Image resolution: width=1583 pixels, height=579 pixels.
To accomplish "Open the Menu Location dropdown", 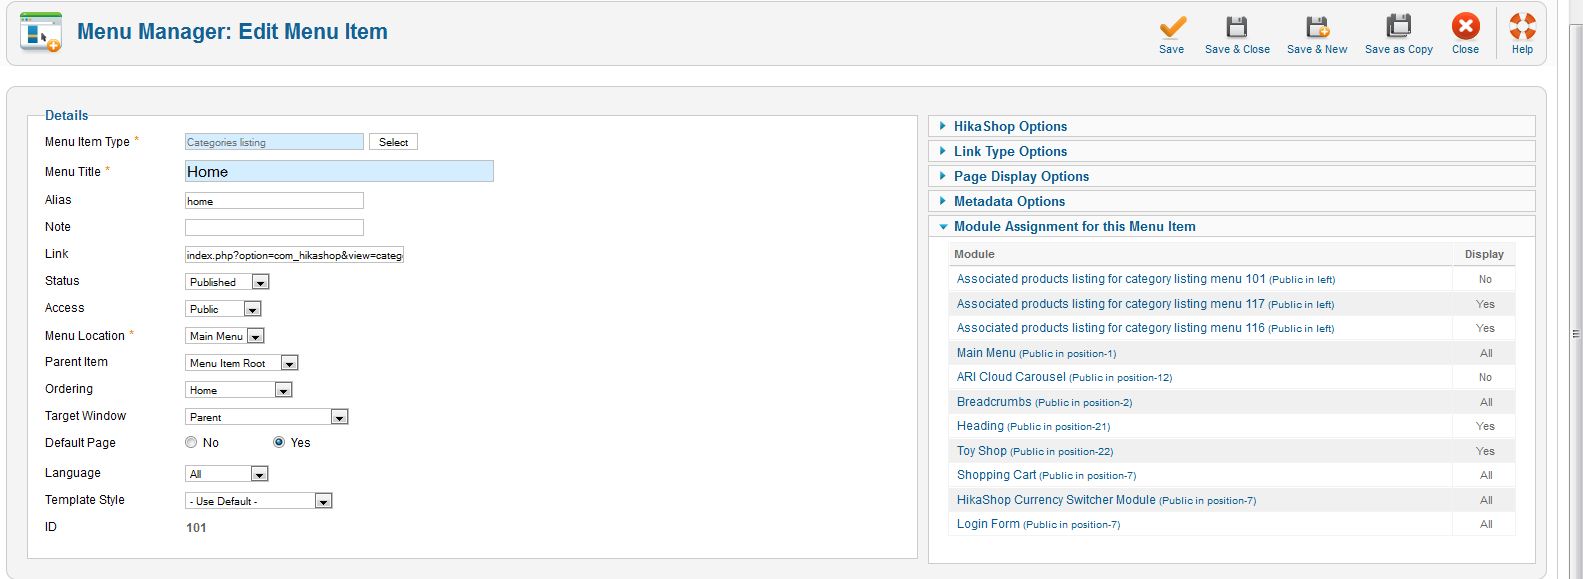I will [x=225, y=336].
